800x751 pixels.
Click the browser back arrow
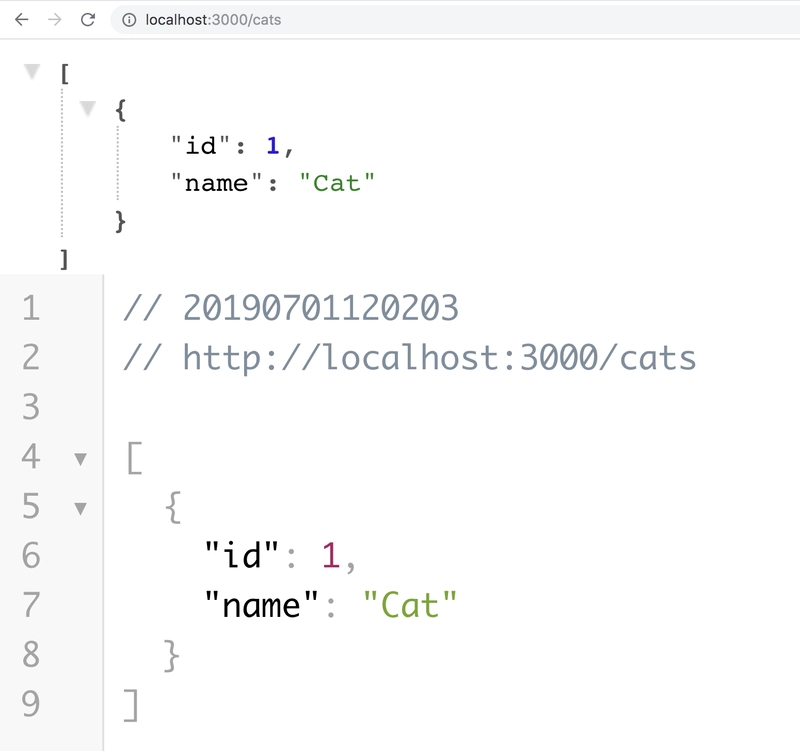pyautogui.click(x=21, y=20)
